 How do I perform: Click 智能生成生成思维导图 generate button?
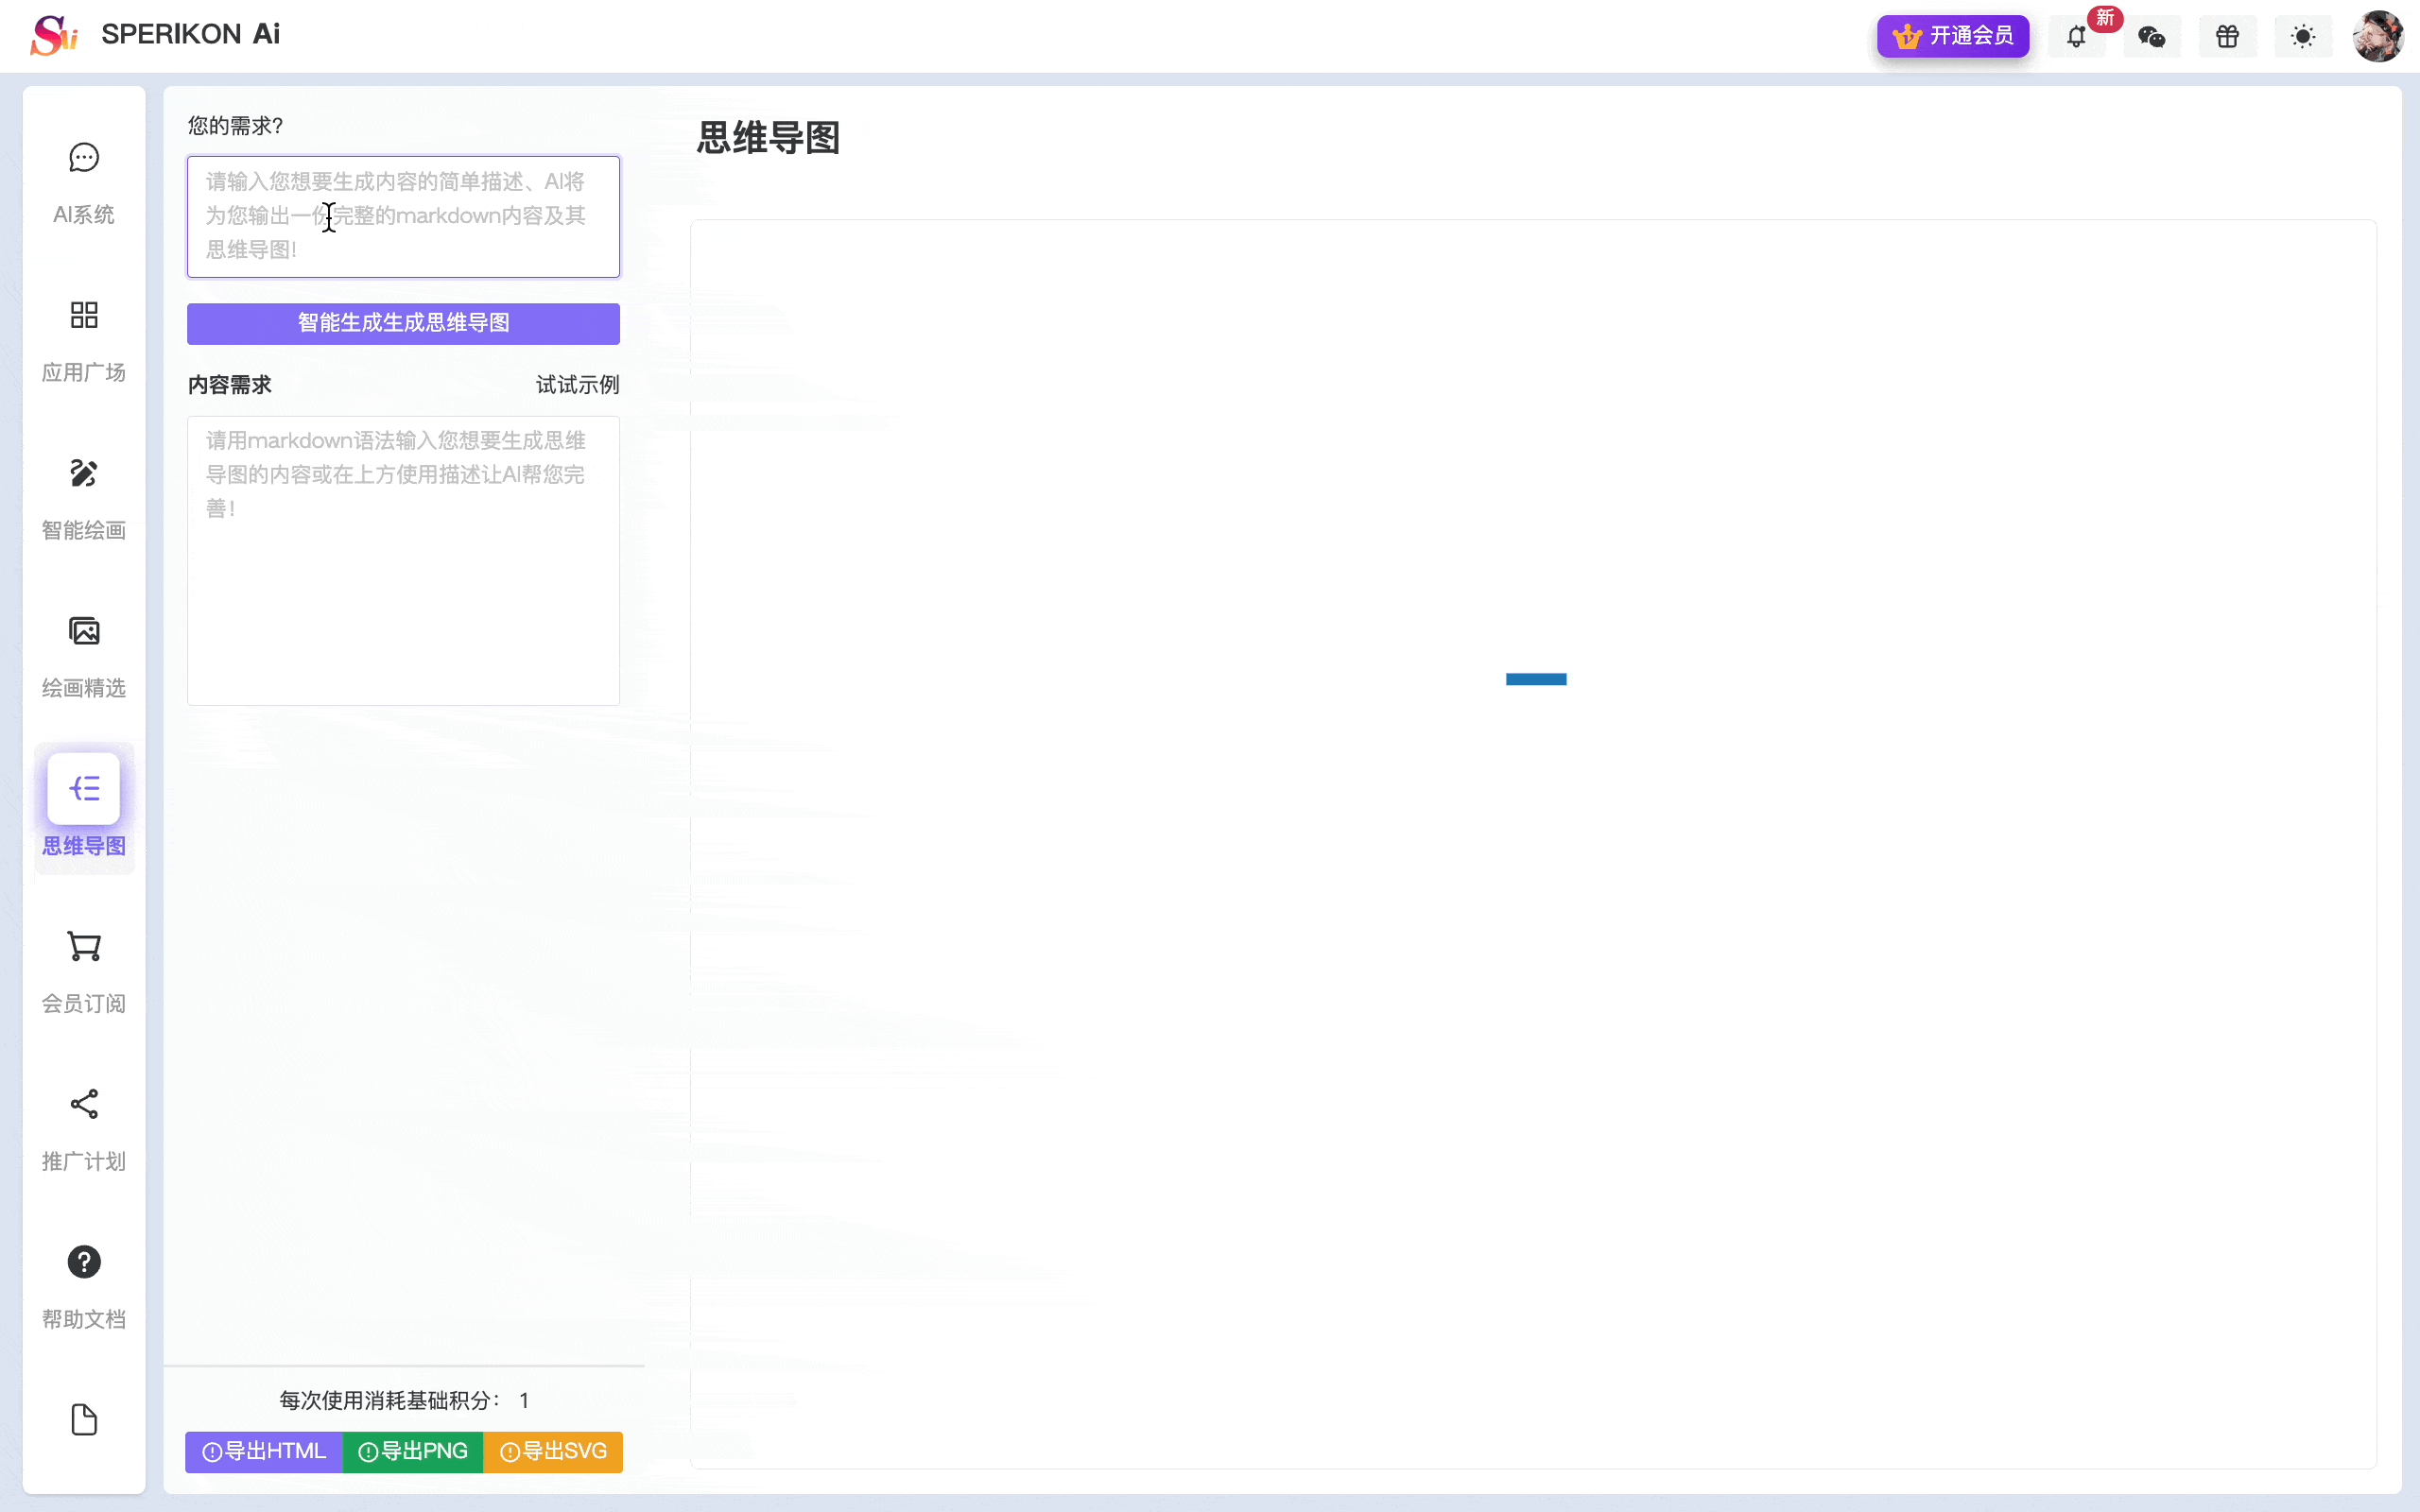tap(403, 322)
